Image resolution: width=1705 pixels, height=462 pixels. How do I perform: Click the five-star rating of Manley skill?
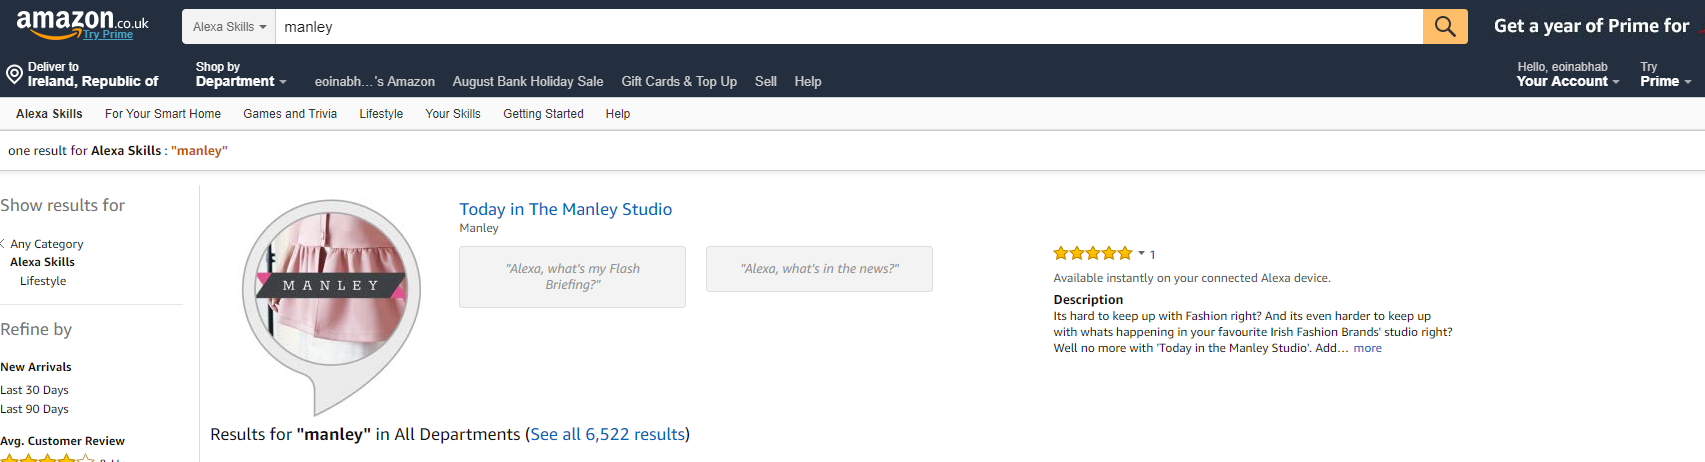point(1092,254)
